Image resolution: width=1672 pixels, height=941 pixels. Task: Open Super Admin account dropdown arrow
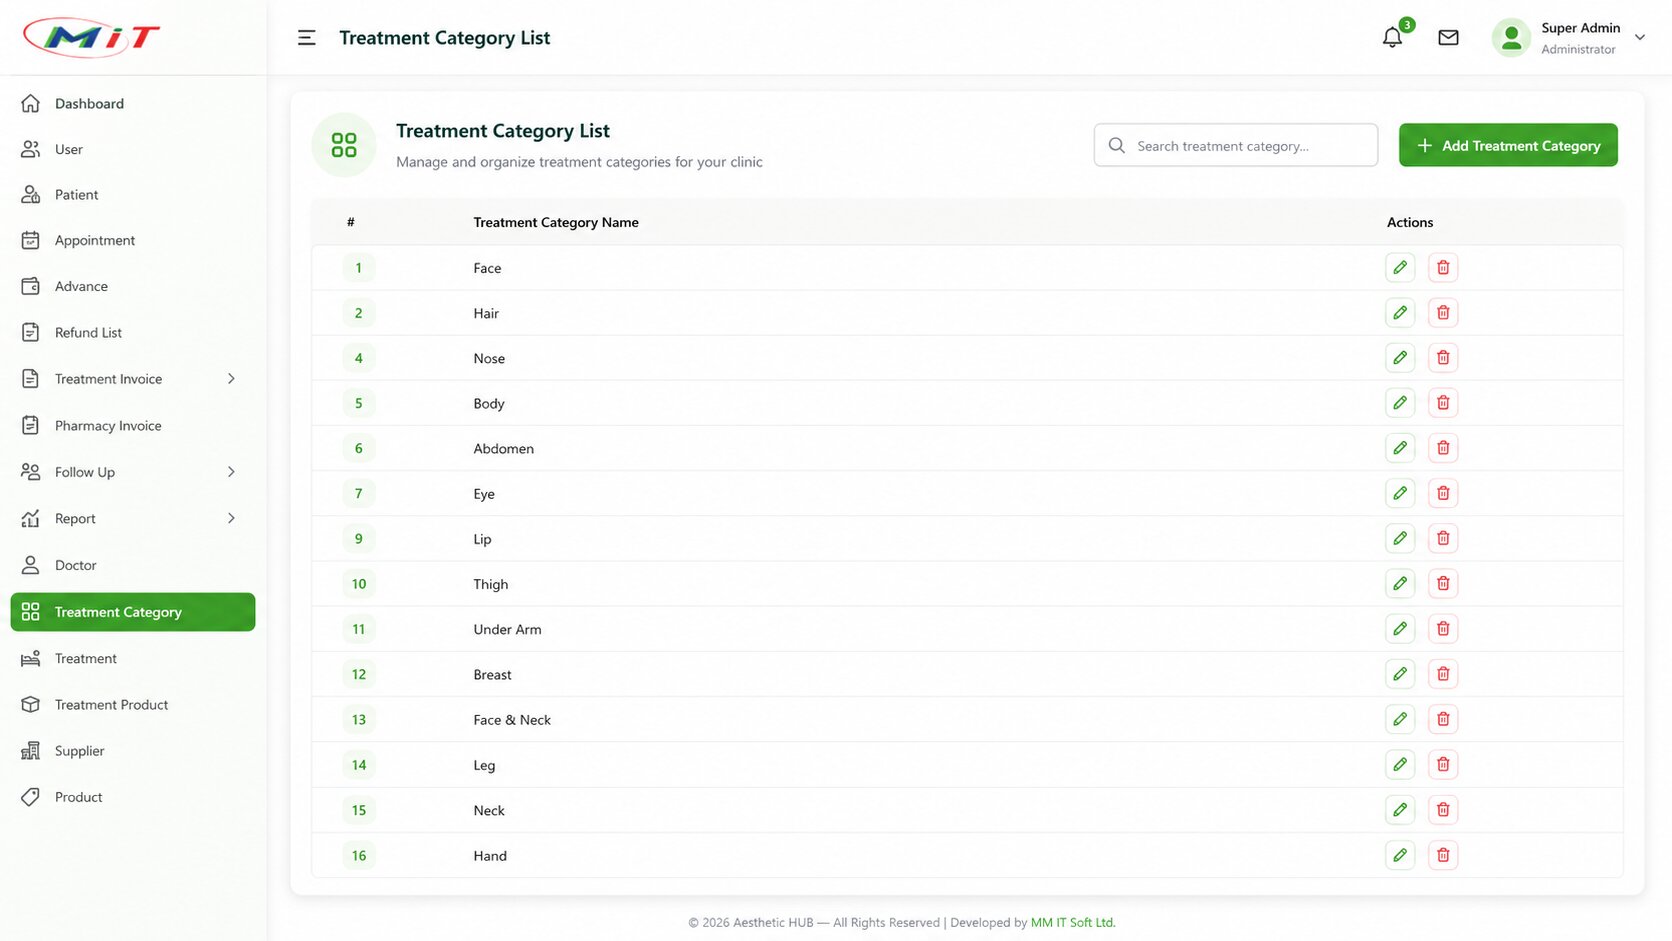point(1640,38)
